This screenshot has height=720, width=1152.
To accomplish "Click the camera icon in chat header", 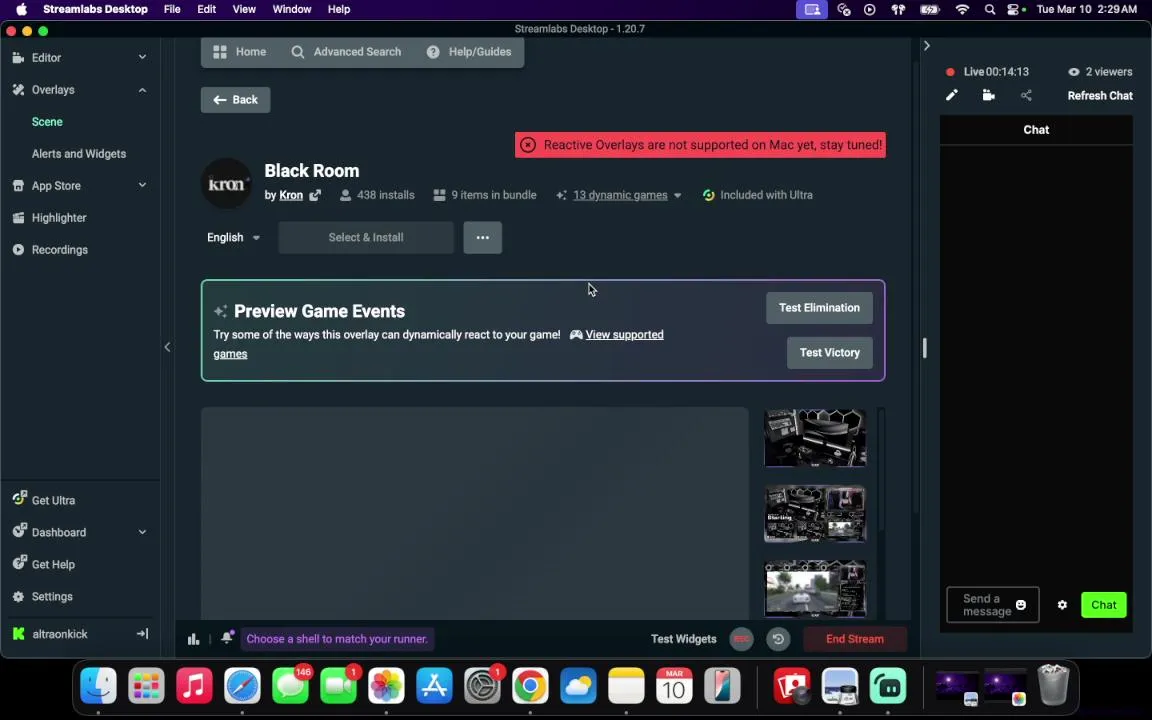I will (x=989, y=95).
